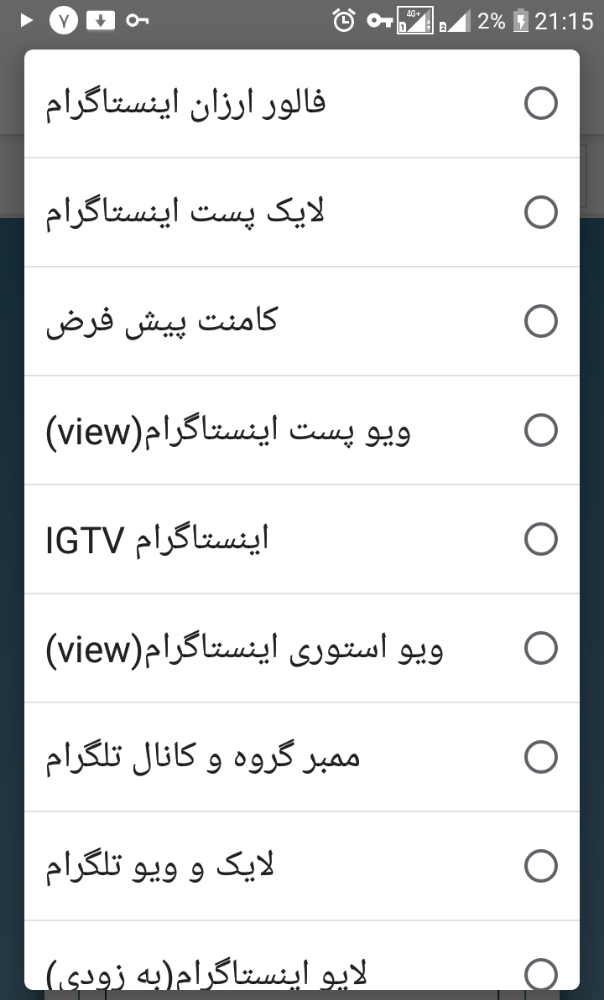
Task: Tap the ویو پست اینستاگرام(view) option text
Action: pyautogui.click(x=228, y=430)
